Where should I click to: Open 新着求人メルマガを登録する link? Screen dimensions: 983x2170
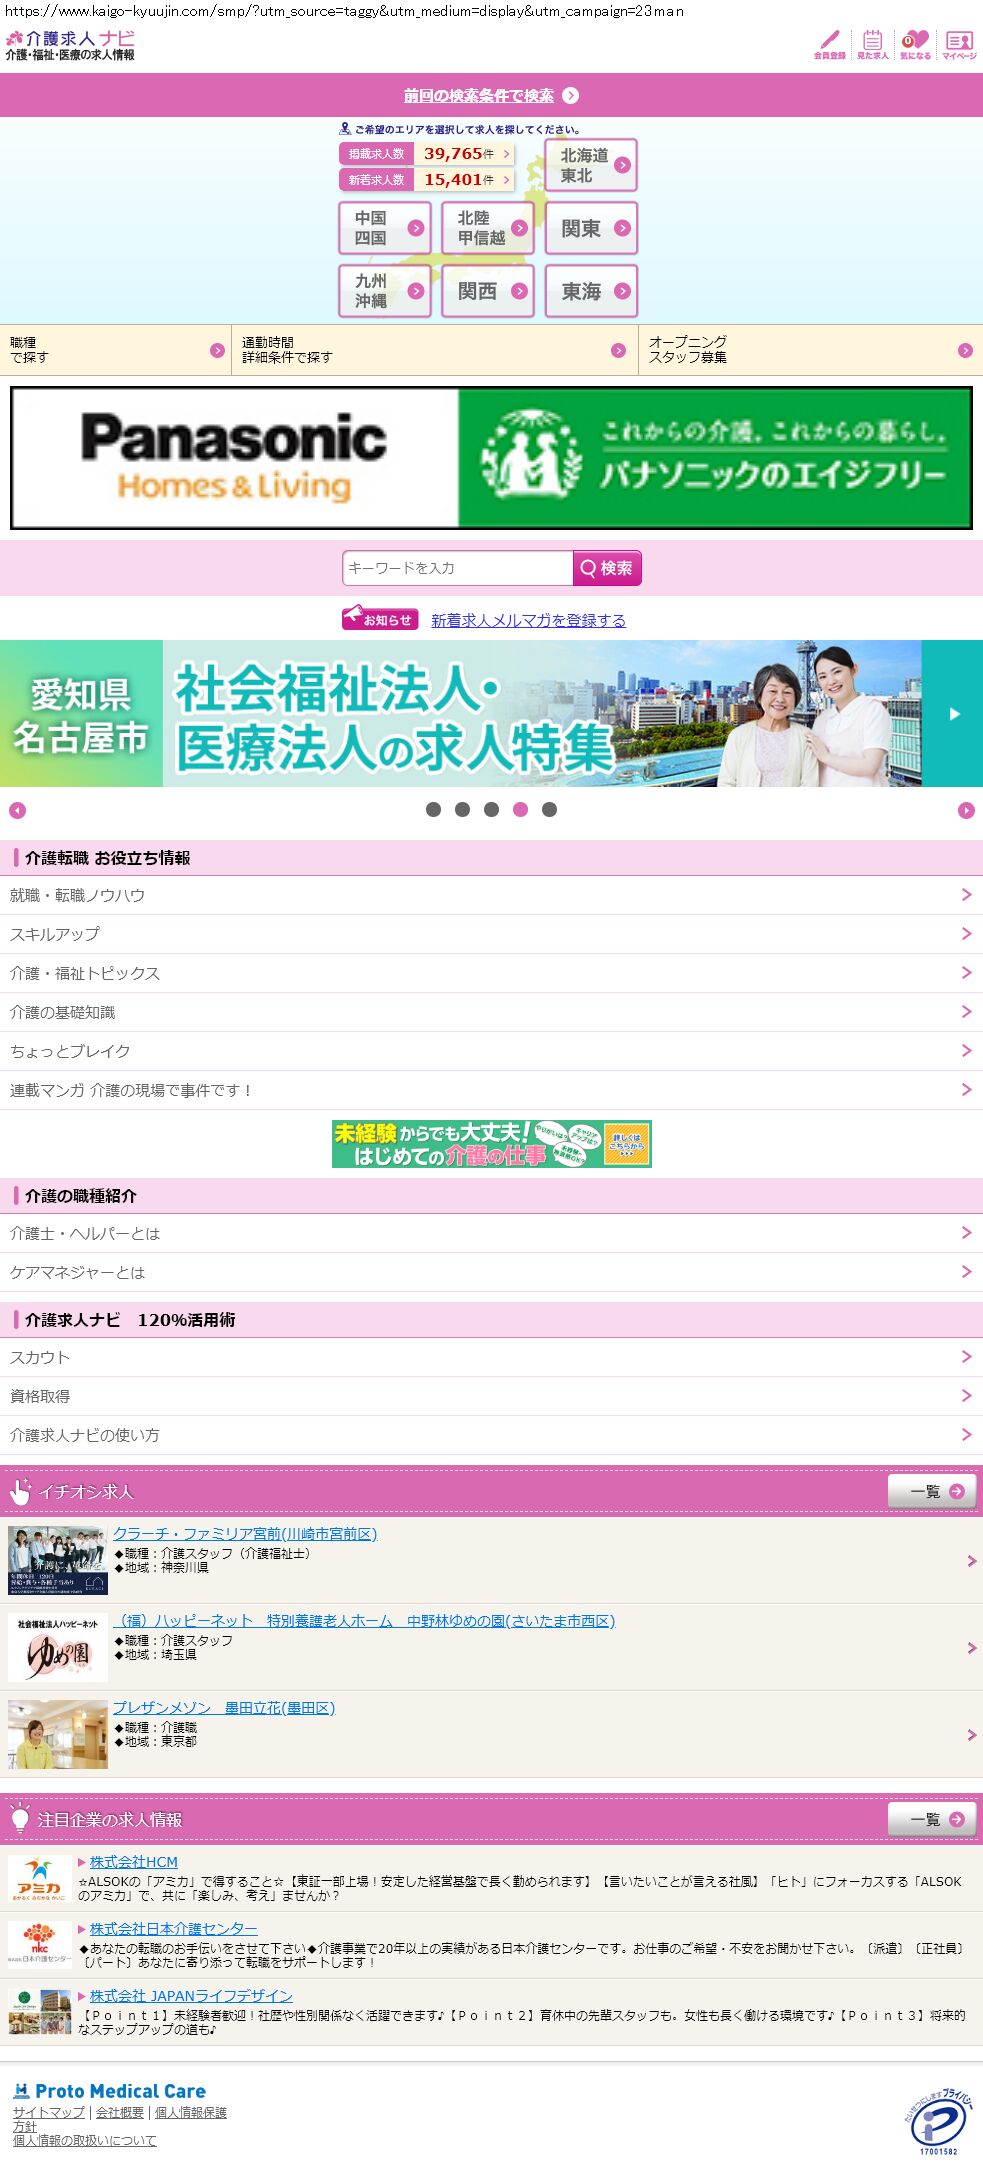528,620
